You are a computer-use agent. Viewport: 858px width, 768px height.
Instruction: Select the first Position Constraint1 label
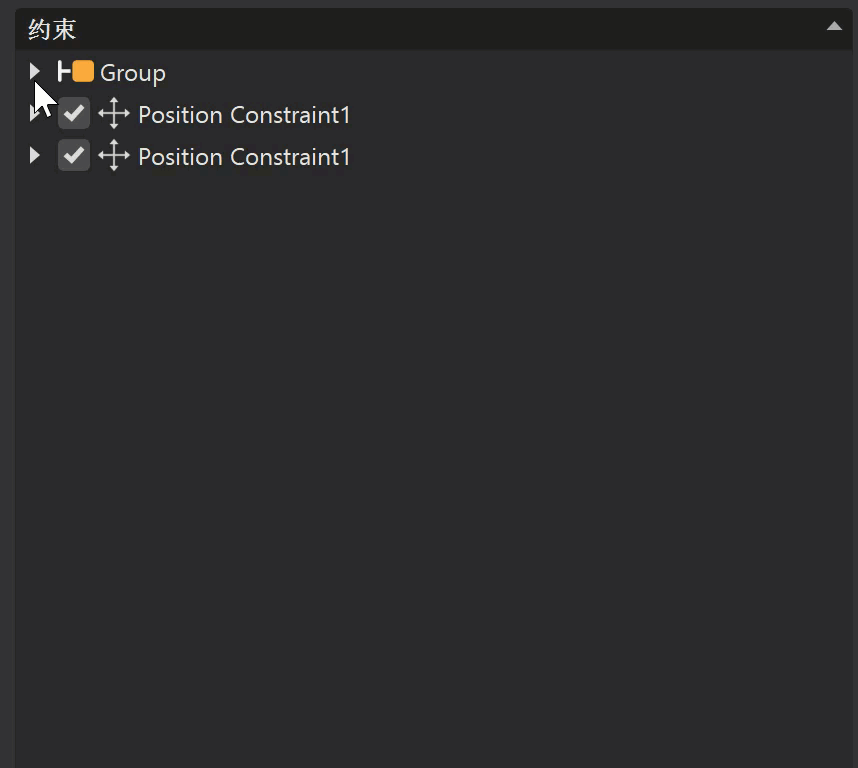coord(244,115)
